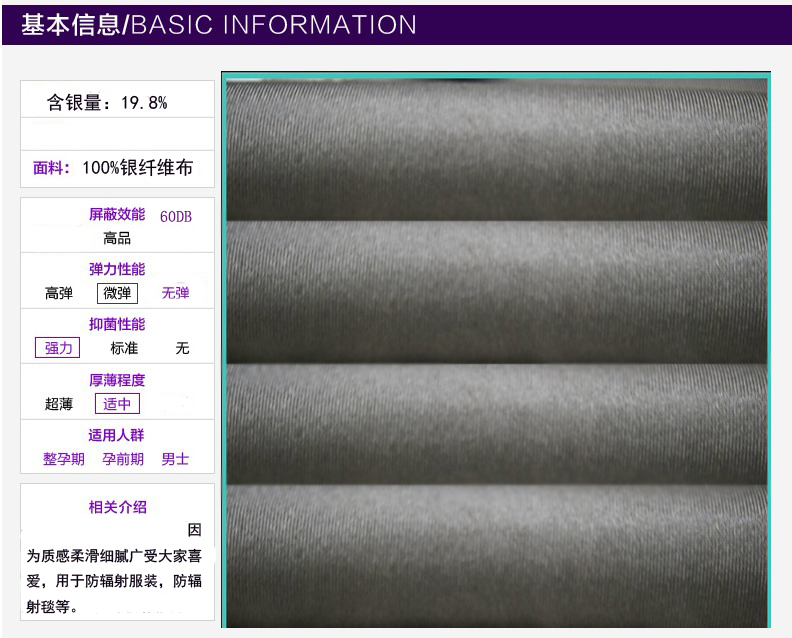Click the 屏蔽效能 heading

pos(117,215)
